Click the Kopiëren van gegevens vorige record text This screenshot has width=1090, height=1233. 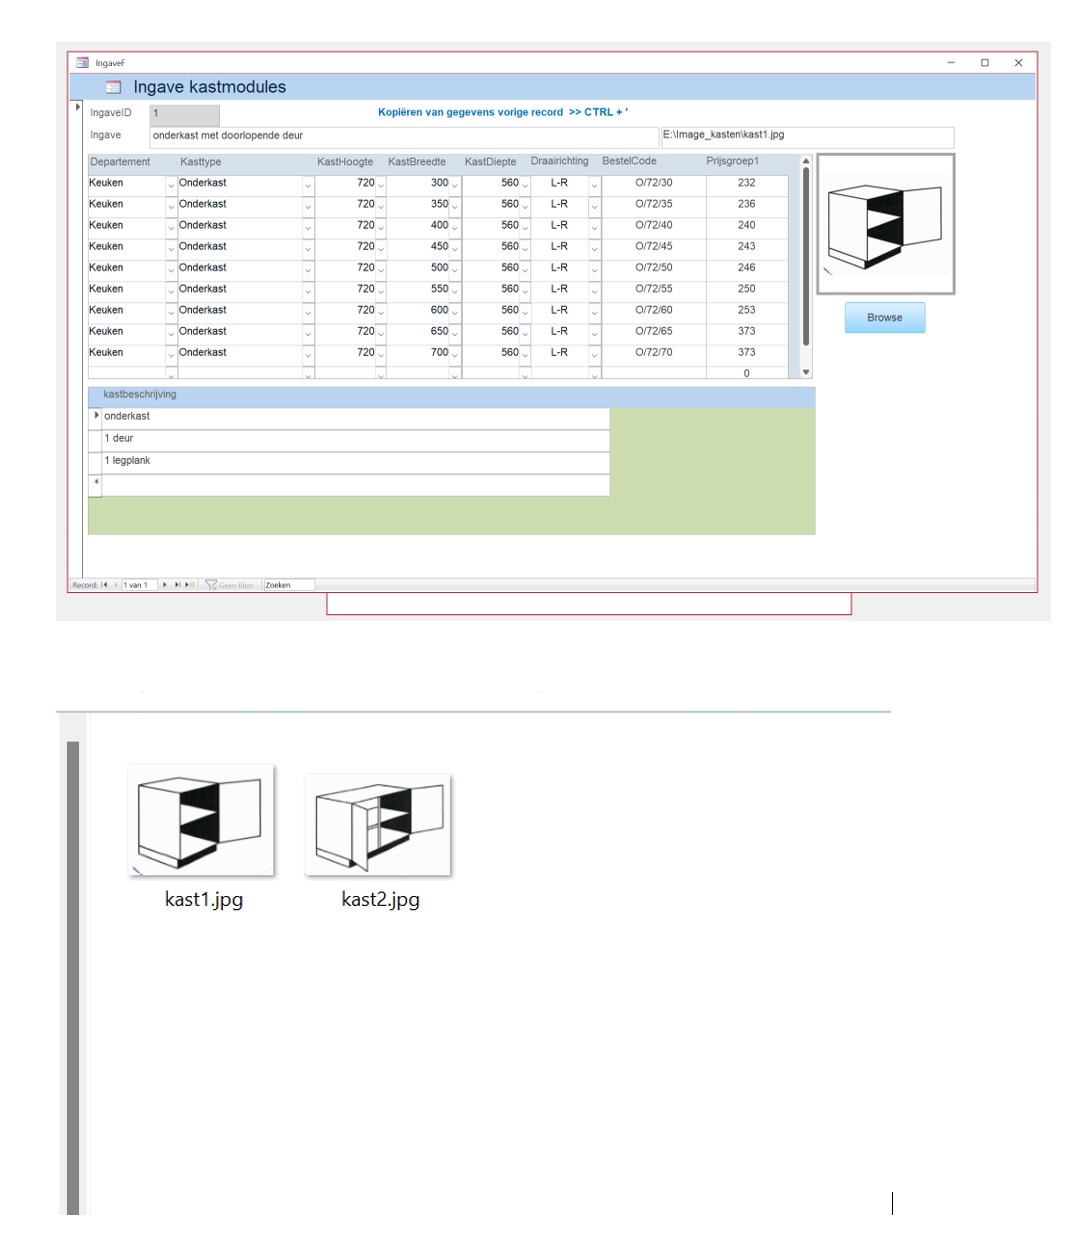pyautogui.click(x=507, y=111)
